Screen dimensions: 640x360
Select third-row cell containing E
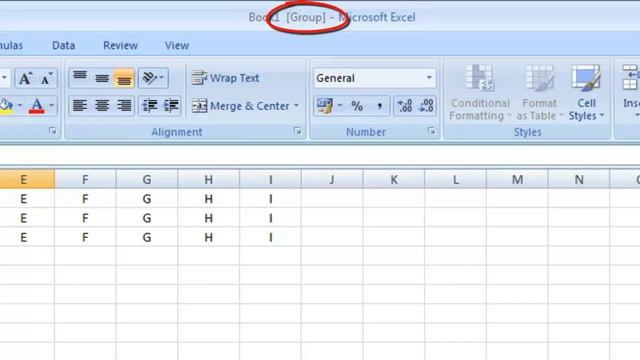point(27,237)
